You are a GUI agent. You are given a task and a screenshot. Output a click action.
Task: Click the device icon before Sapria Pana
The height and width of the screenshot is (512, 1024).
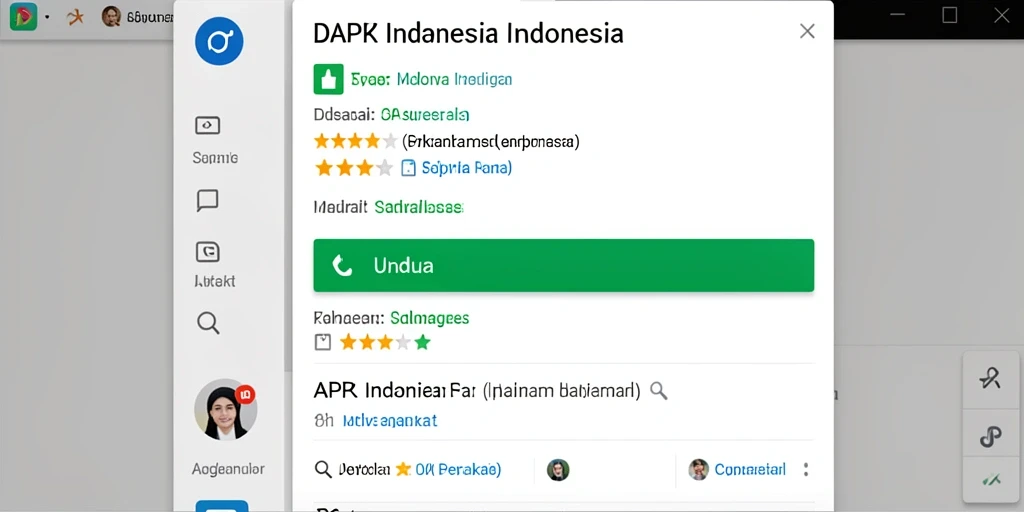tap(408, 168)
